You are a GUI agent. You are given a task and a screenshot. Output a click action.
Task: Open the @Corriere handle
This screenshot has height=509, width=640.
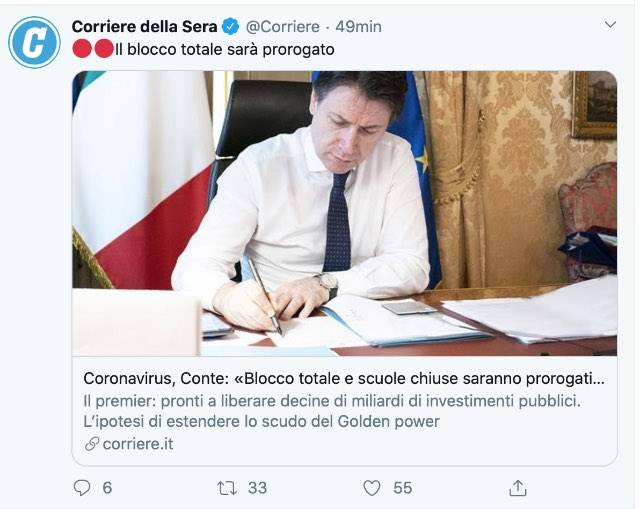pos(283,27)
